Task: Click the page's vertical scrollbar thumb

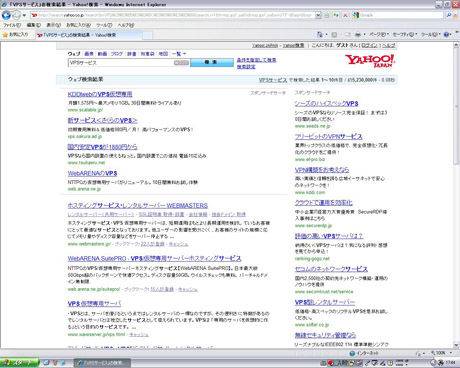Action: [x=456, y=106]
